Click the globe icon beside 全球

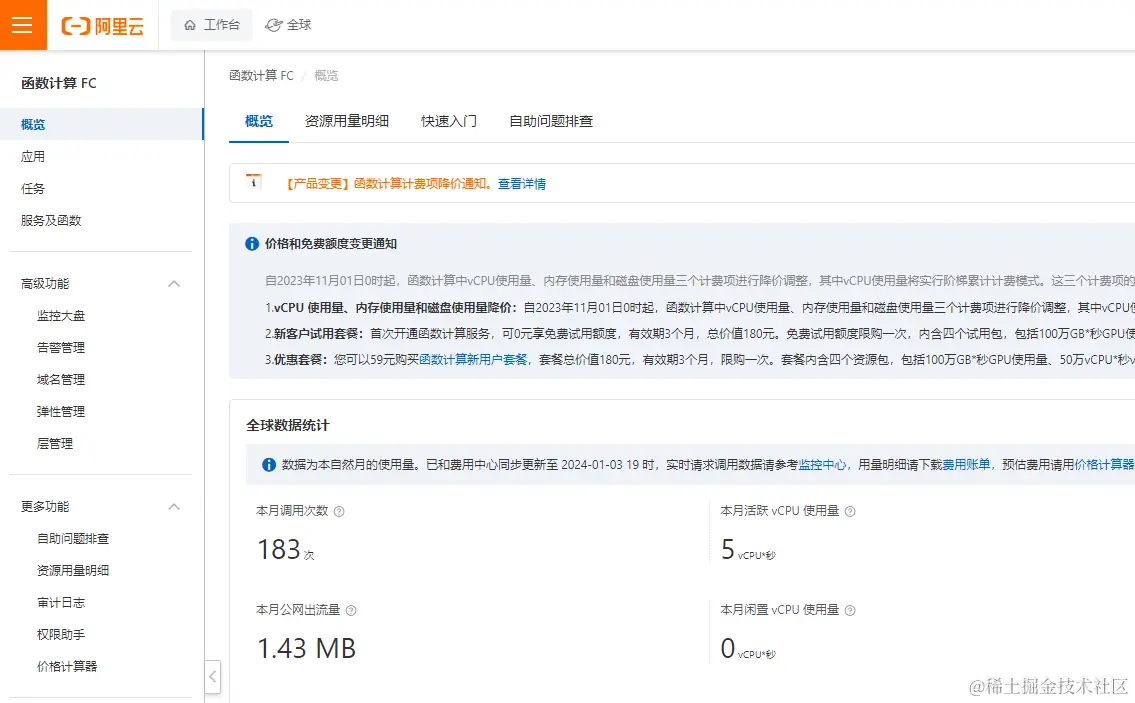274,25
